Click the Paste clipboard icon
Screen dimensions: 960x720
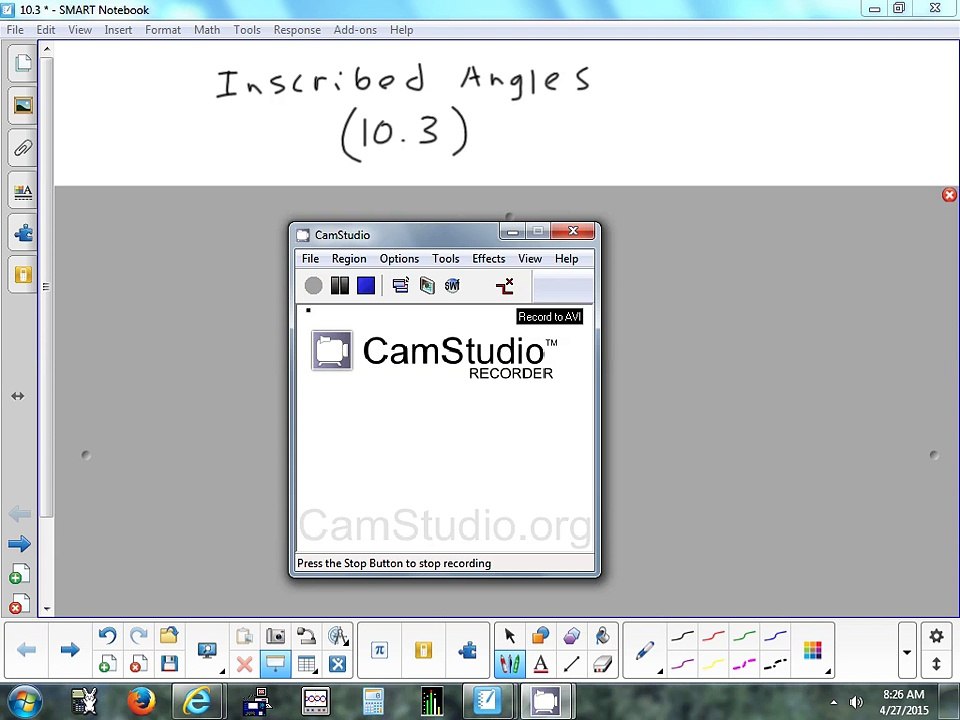click(x=245, y=636)
